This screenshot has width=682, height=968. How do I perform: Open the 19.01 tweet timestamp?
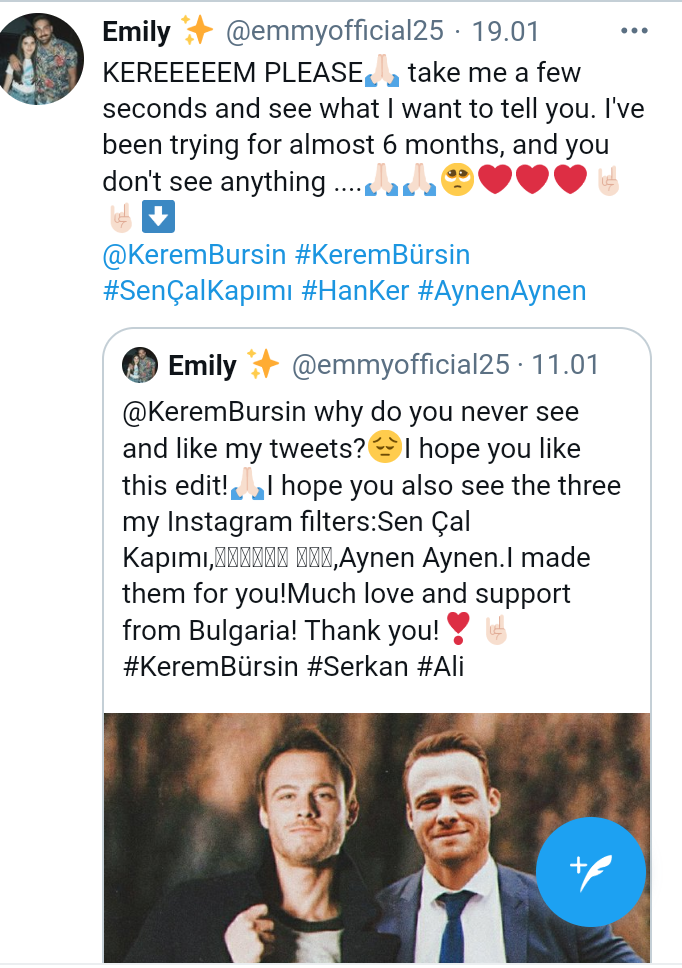click(505, 31)
